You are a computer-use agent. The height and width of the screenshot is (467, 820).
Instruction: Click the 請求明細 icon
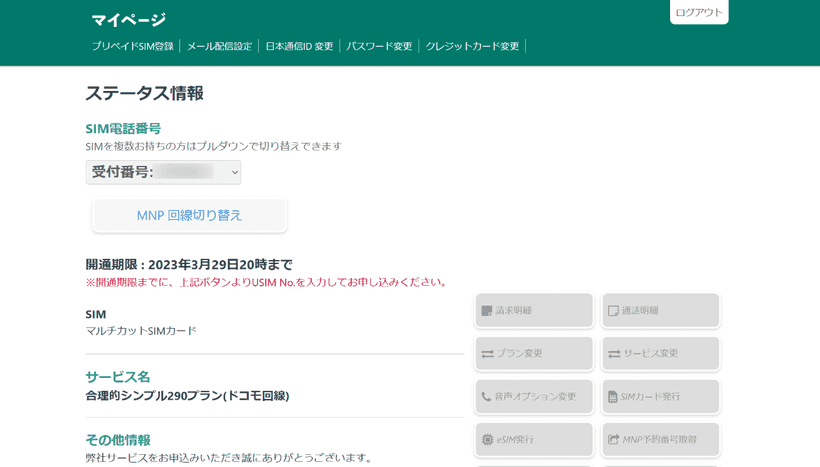click(487, 311)
